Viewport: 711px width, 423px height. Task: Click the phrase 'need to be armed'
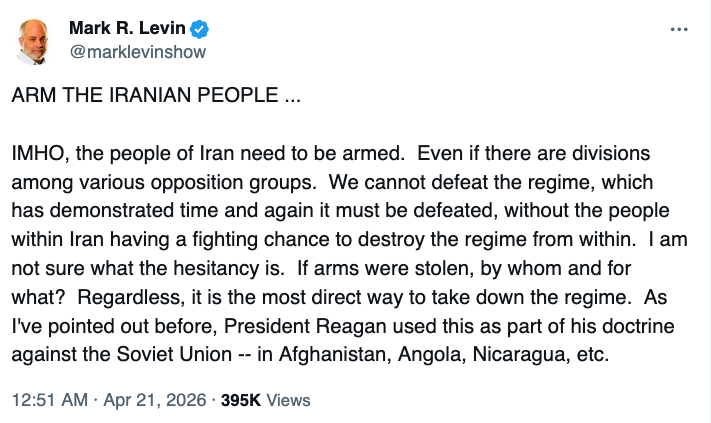[x=342, y=155]
